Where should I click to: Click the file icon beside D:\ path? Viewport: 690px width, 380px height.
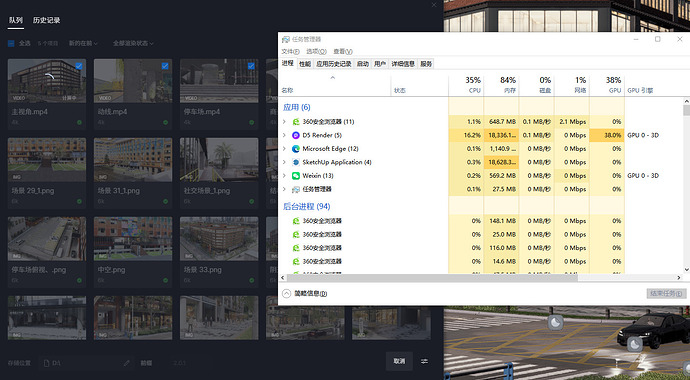tap(46, 363)
